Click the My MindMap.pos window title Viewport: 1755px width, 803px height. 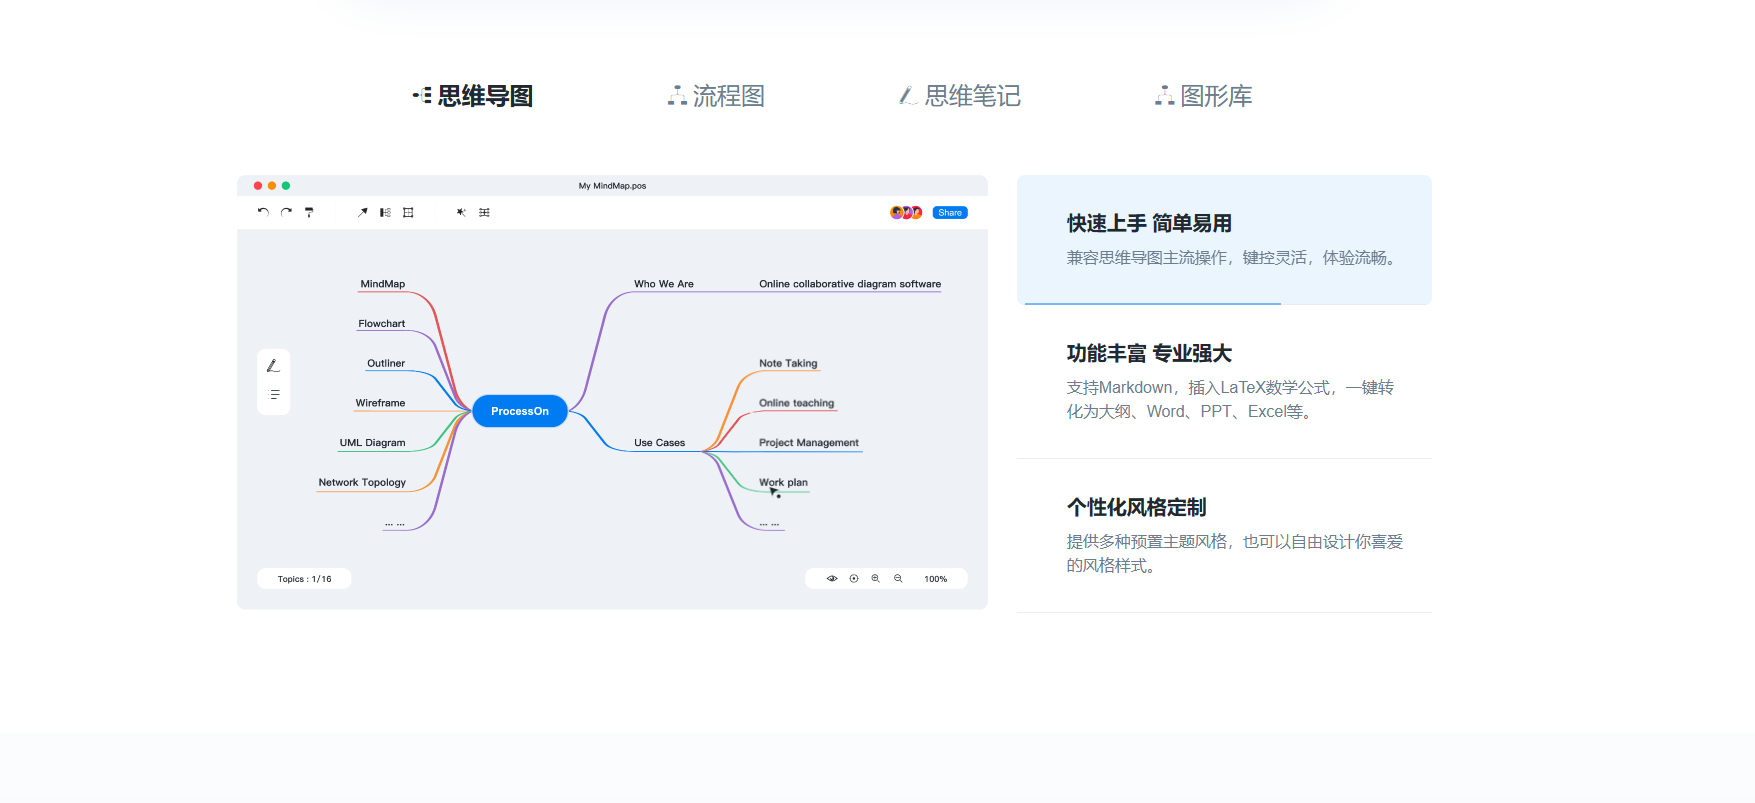(x=612, y=186)
